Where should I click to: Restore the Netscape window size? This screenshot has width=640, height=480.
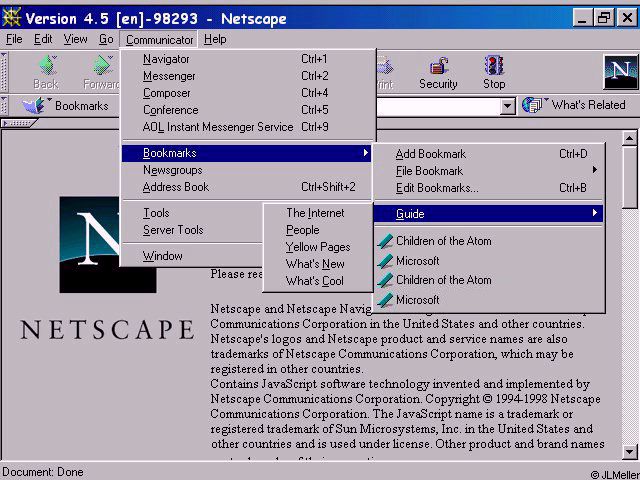pos(603,18)
